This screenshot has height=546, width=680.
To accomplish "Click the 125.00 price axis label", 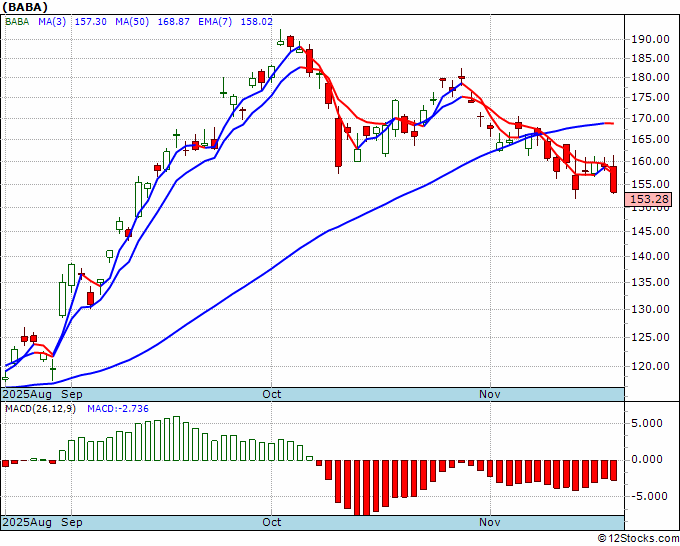I will click(651, 337).
